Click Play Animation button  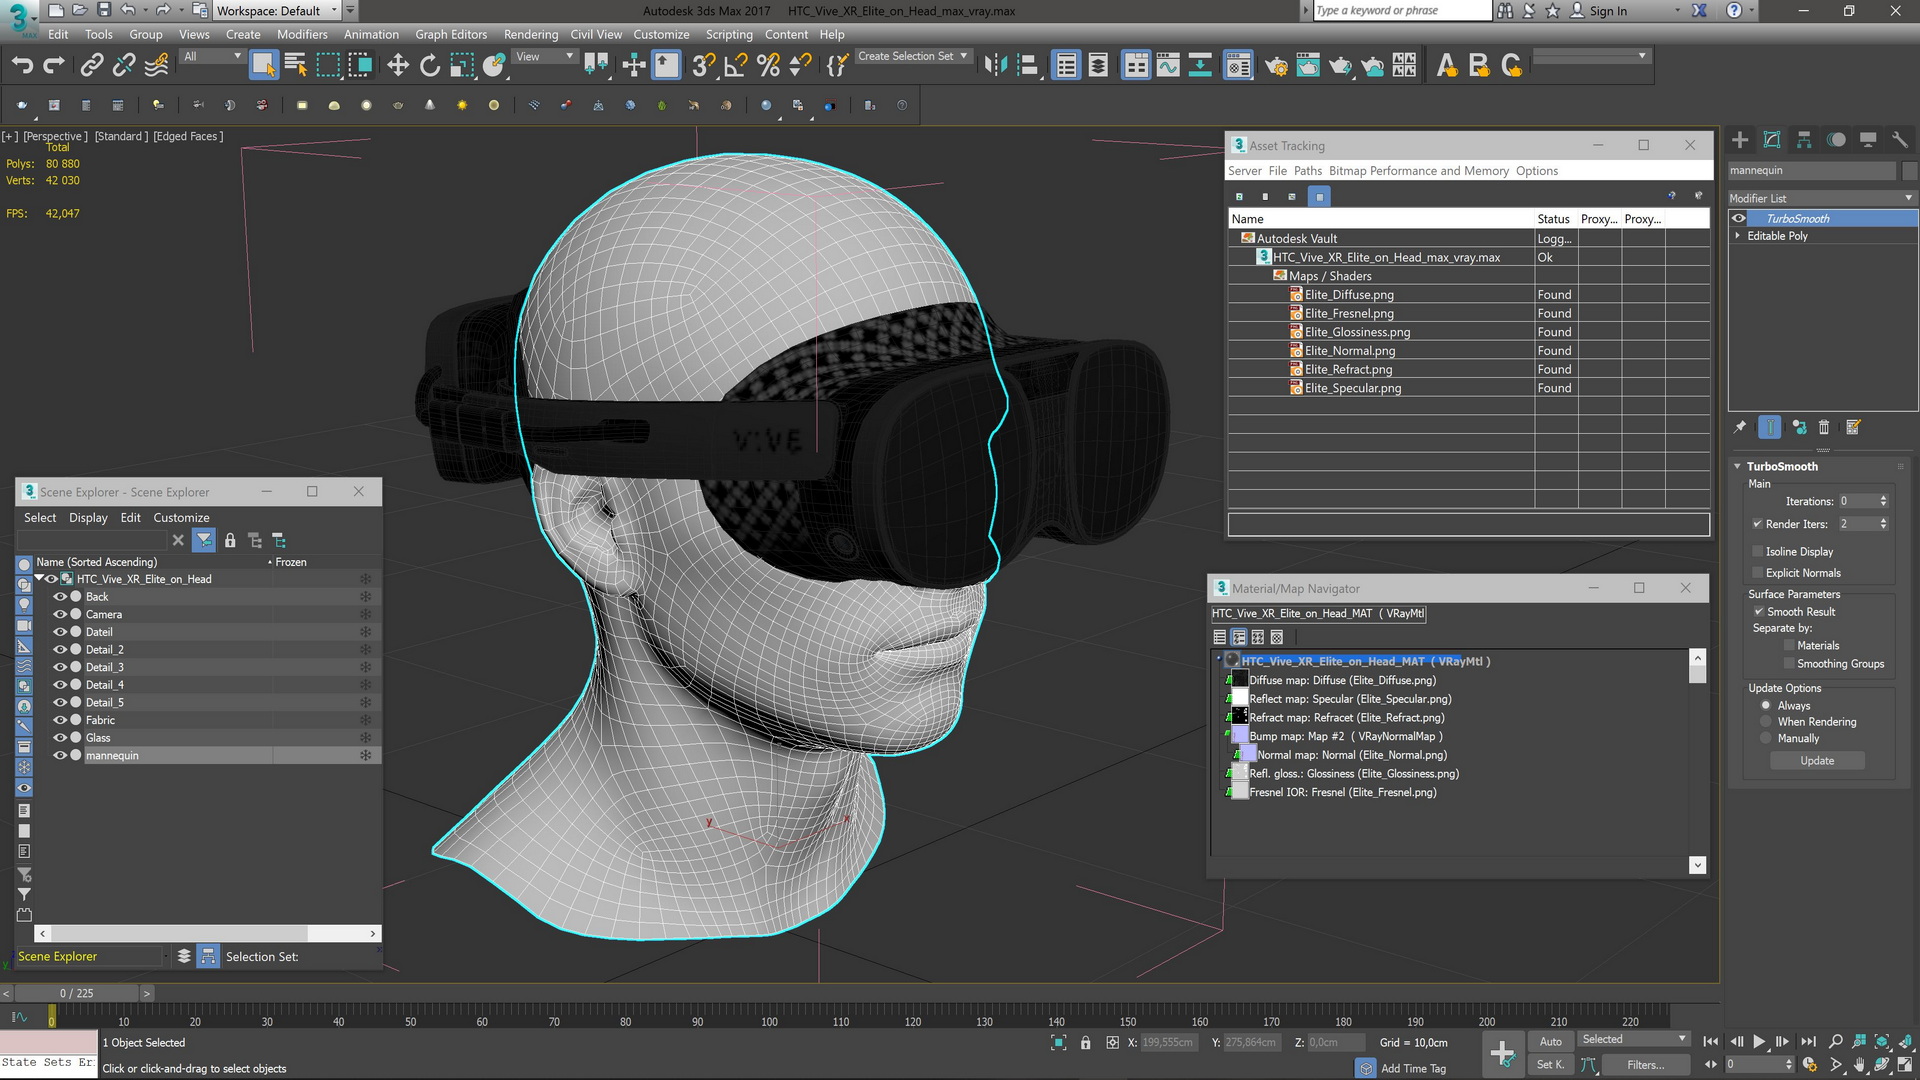tap(1759, 1042)
